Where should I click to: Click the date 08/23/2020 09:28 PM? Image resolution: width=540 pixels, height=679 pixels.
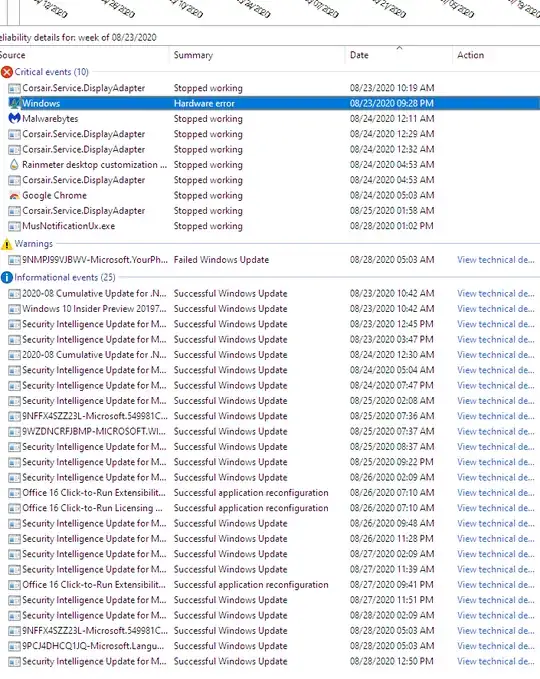(x=391, y=103)
